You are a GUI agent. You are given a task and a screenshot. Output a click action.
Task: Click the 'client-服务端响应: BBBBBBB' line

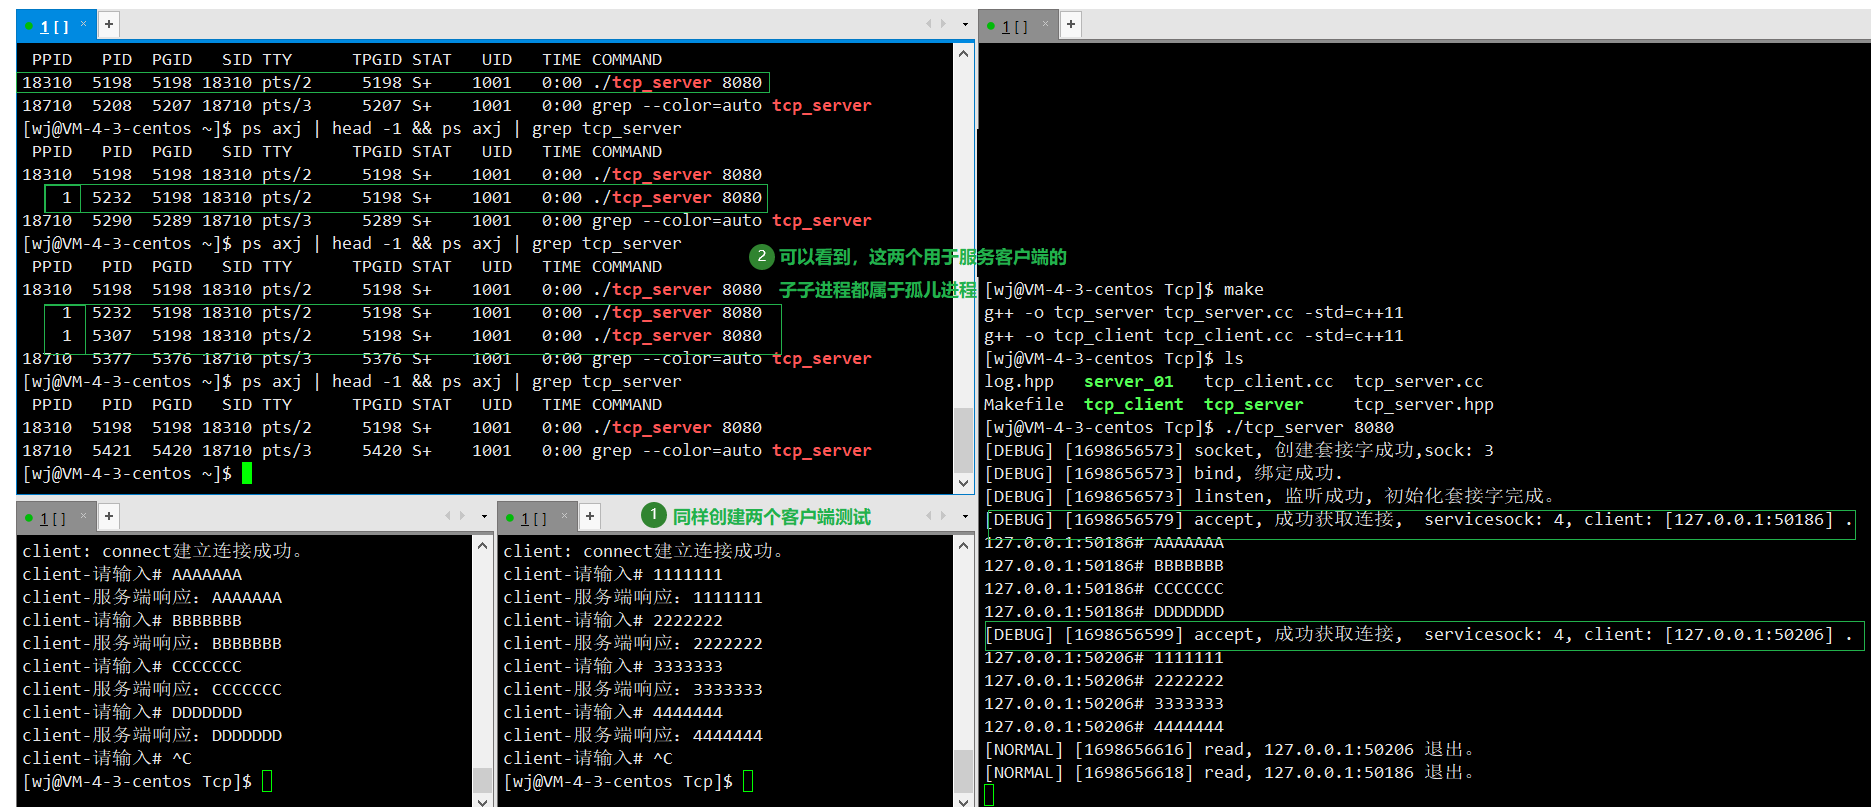pyautogui.click(x=152, y=644)
